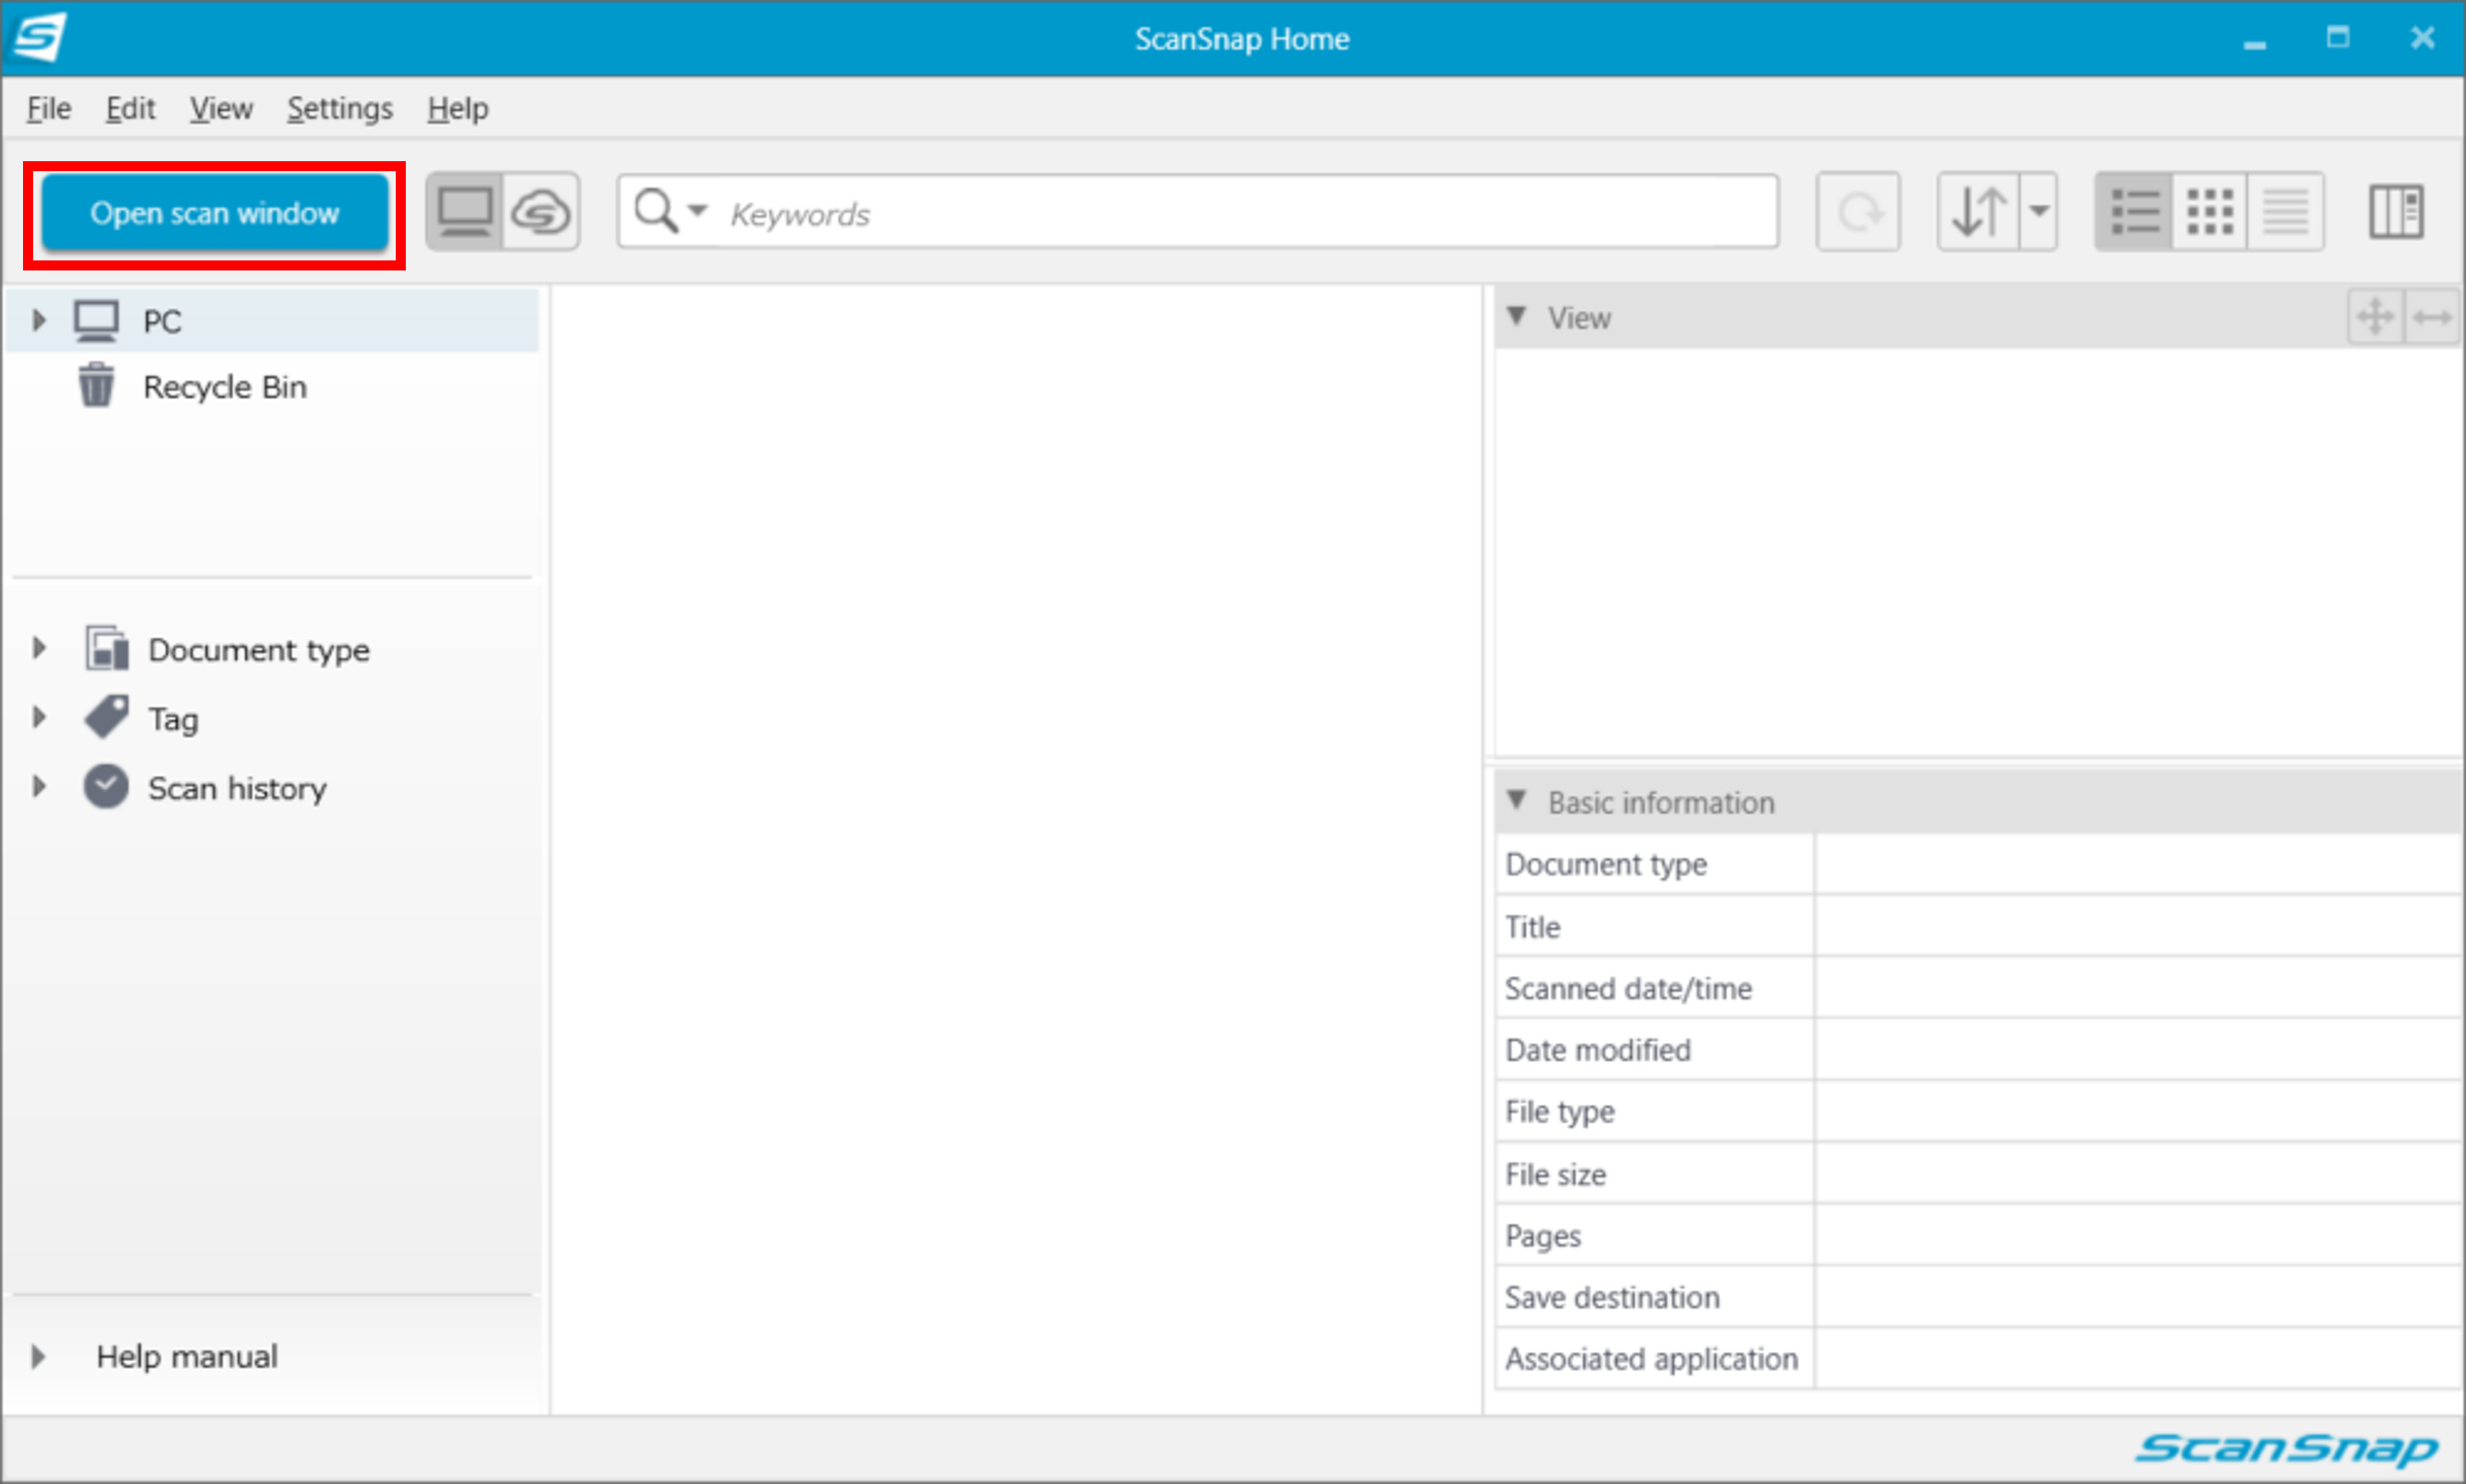Viewport: 2466px width, 1484px height.
Task: Select Document type label in sidebar
Action: (259, 650)
